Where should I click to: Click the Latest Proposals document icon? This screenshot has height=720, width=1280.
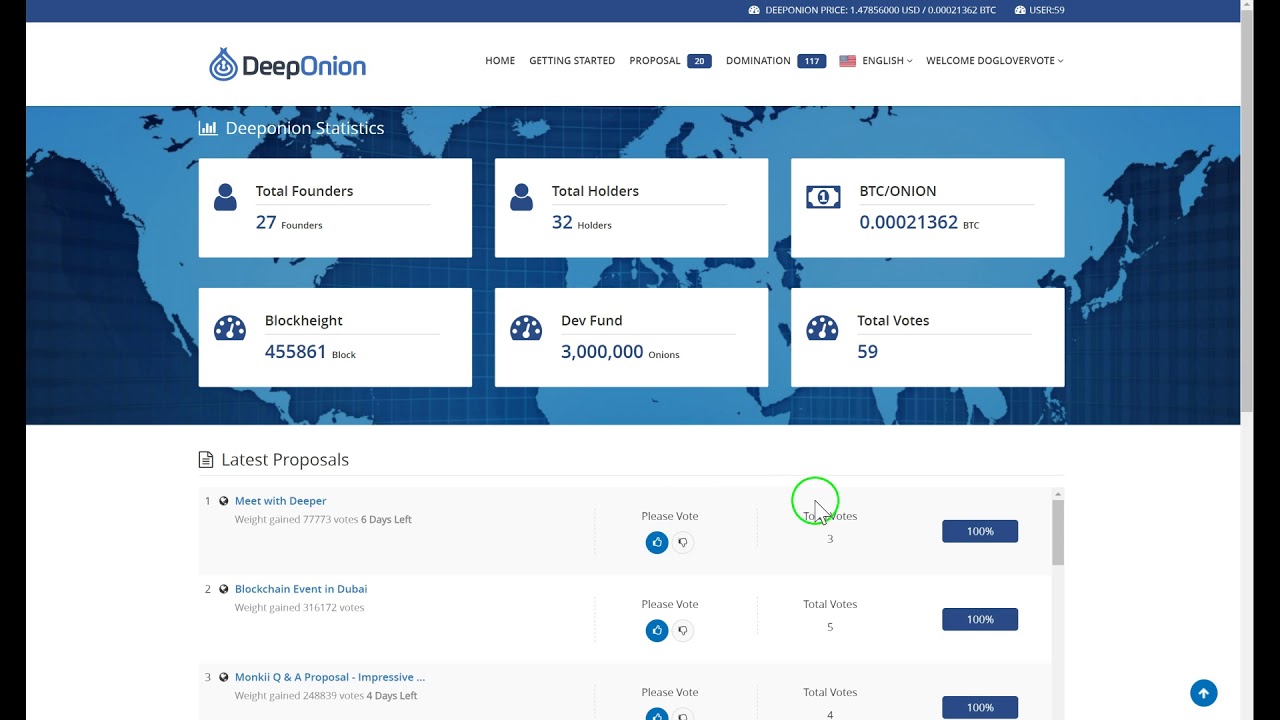pyautogui.click(x=206, y=460)
